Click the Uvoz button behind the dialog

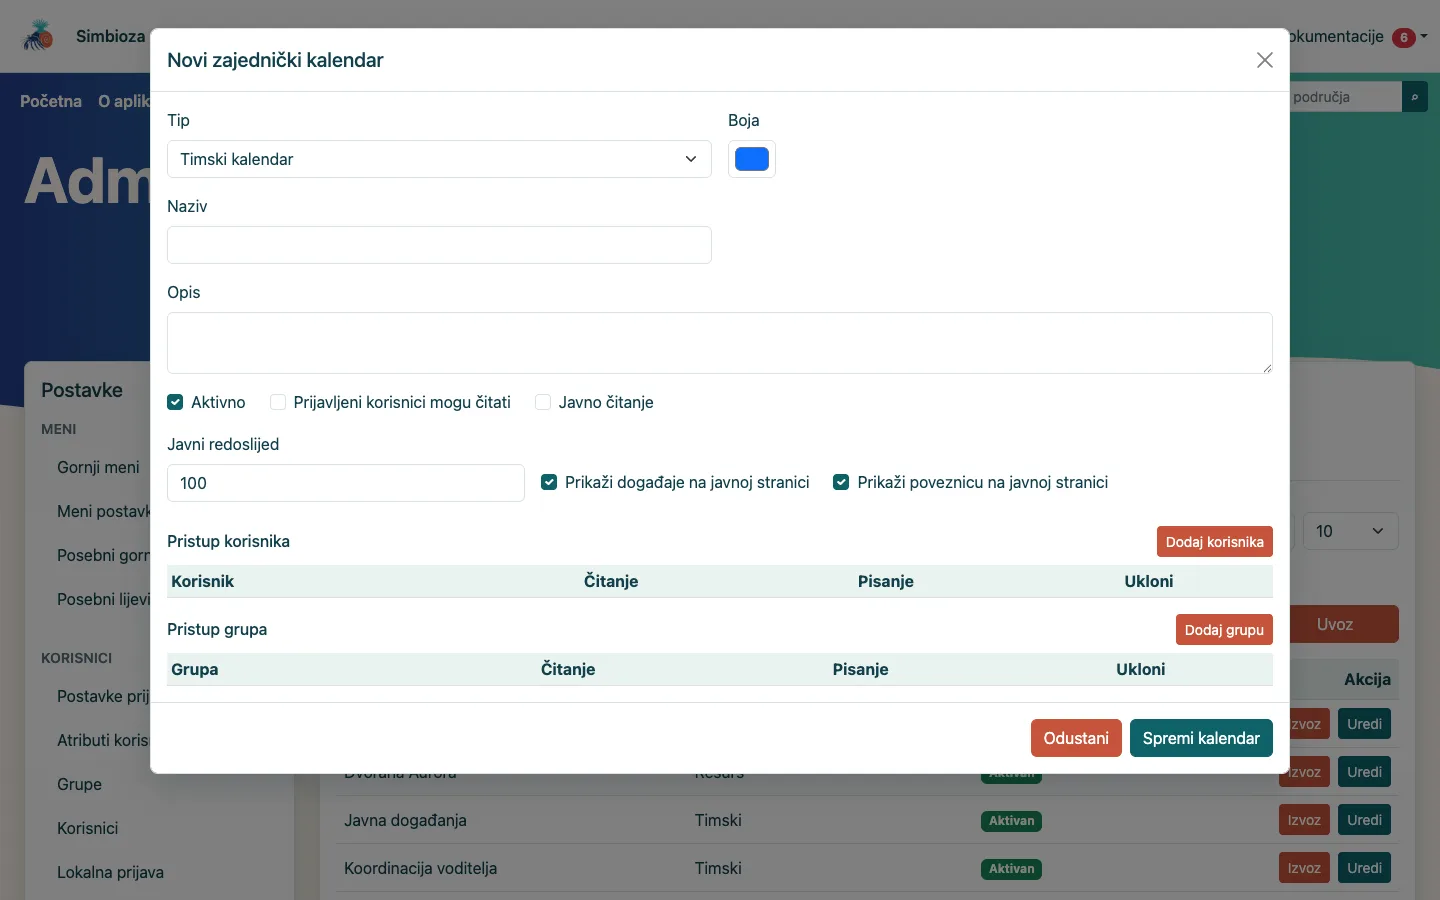point(1344,624)
